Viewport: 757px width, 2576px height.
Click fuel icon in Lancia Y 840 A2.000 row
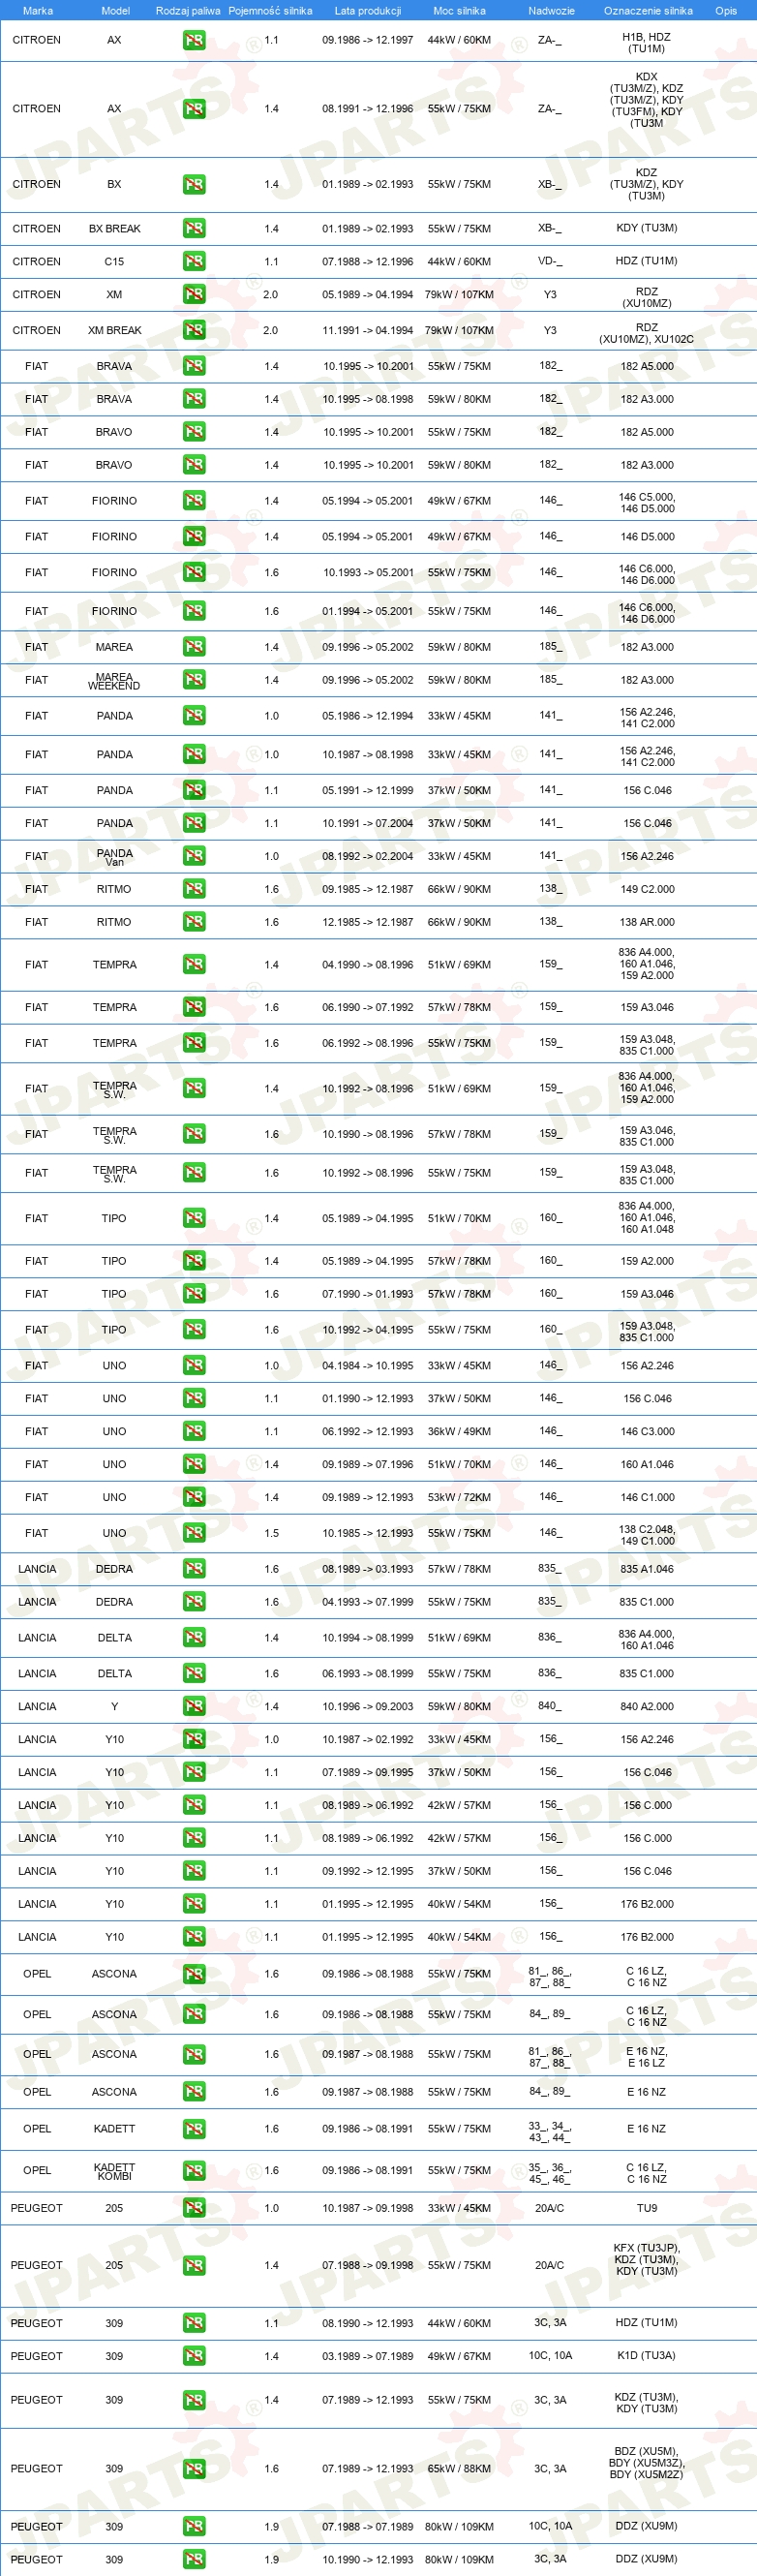[x=194, y=1706]
